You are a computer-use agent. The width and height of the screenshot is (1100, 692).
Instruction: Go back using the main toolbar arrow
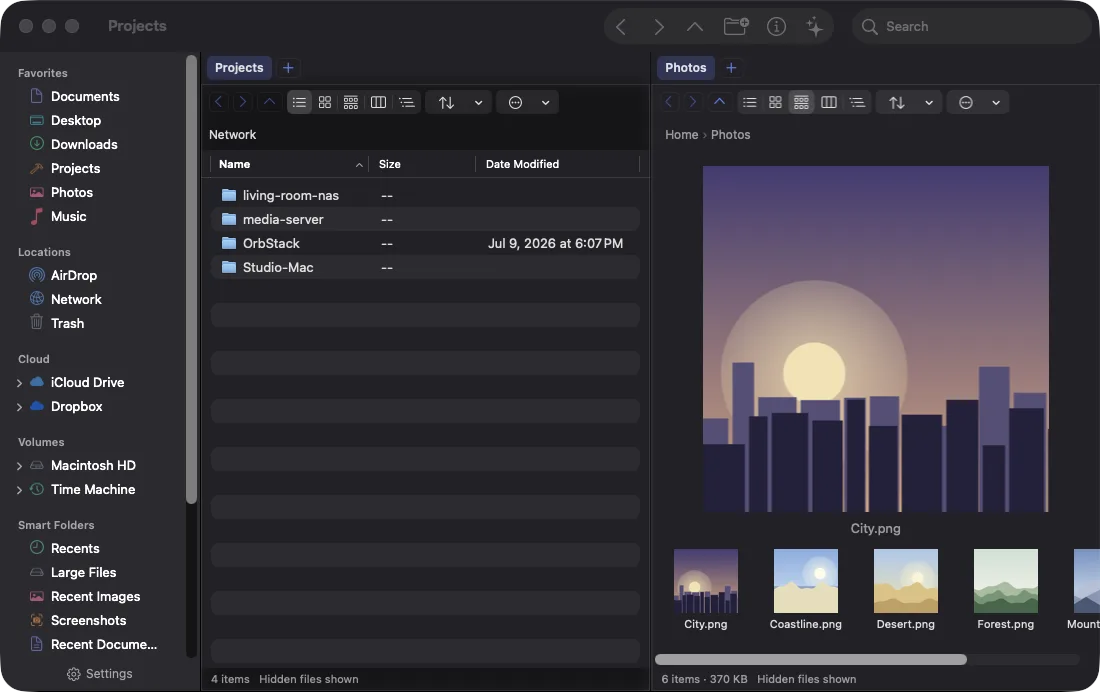[621, 27]
